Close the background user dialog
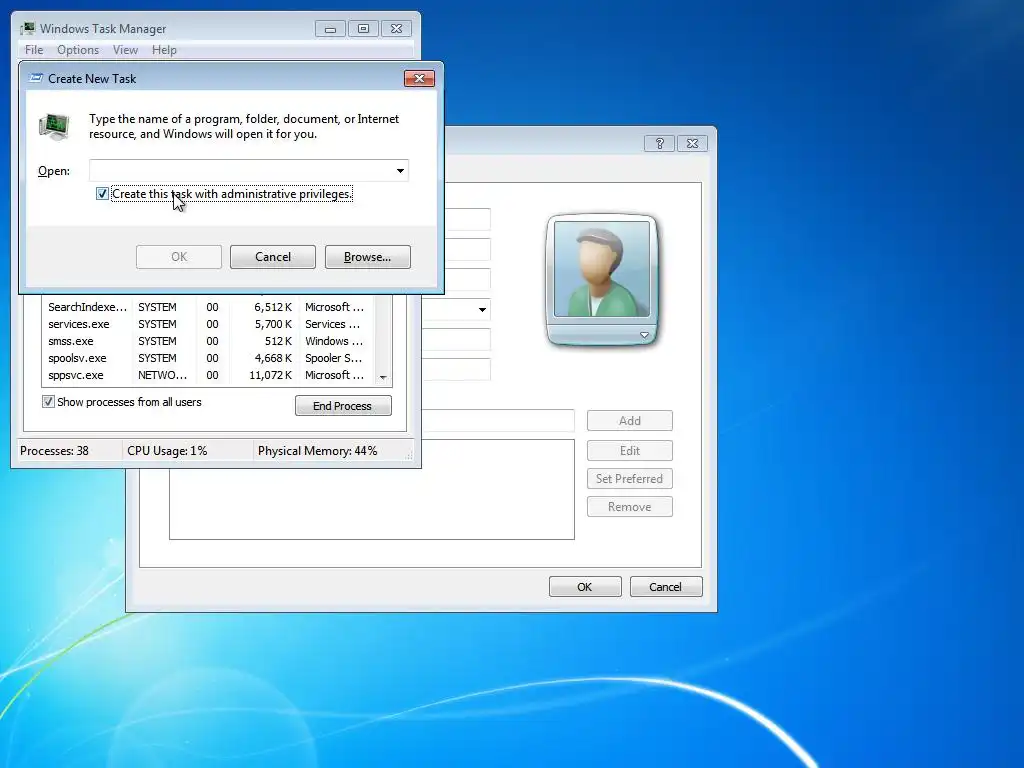This screenshot has width=1024, height=768. point(692,143)
